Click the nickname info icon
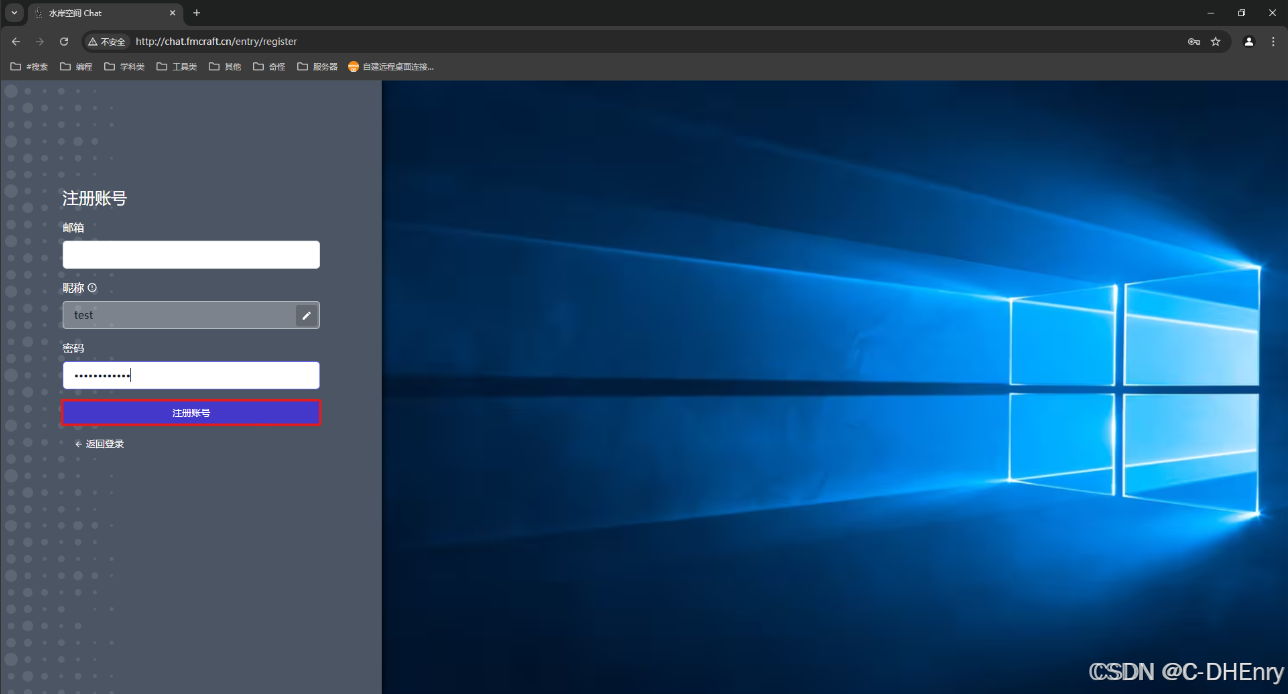This screenshot has width=1288, height=694. click(x=92, y=288)
